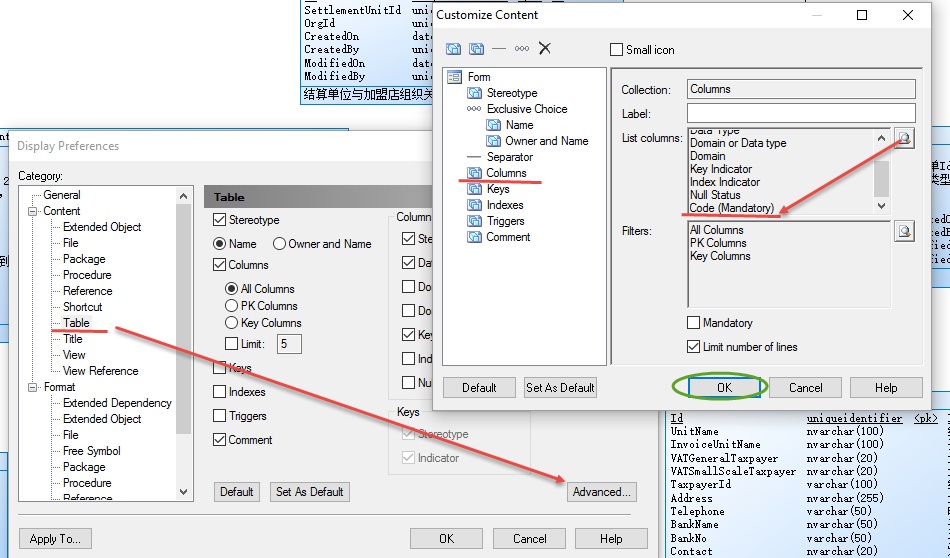Uncheck the Comment checkbox in Display Preferences
Image resolution: width=950 pixels, height=558 pixels.
pyautogui.click(x=219, y=440)
